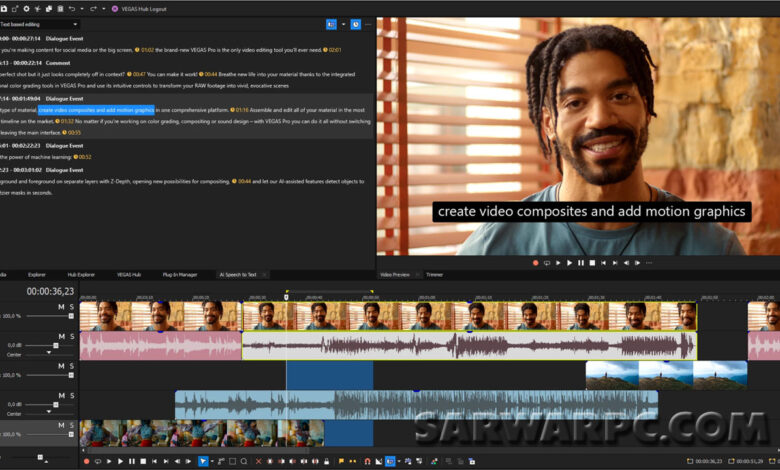Mute the second video track

coord(61,366)
